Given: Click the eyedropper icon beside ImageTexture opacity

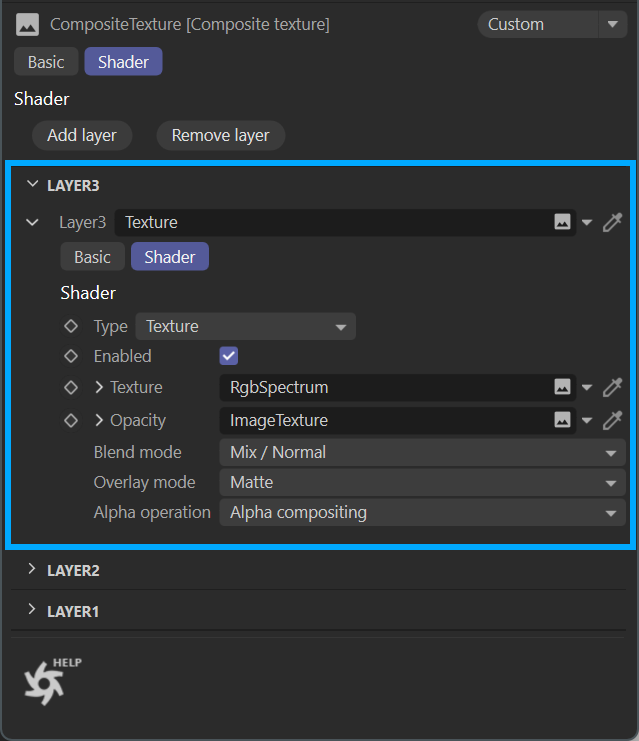Looking at the screenshot, I should 612,420.
